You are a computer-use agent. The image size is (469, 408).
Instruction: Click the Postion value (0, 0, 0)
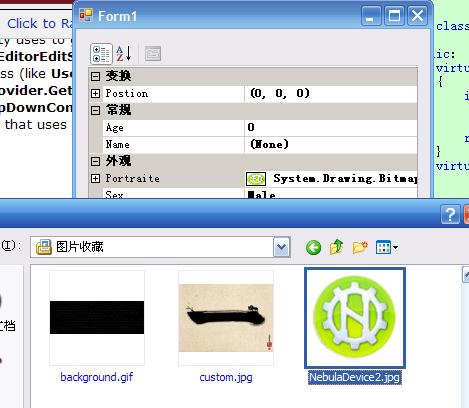pyautogui.click(x=280, y=93)
